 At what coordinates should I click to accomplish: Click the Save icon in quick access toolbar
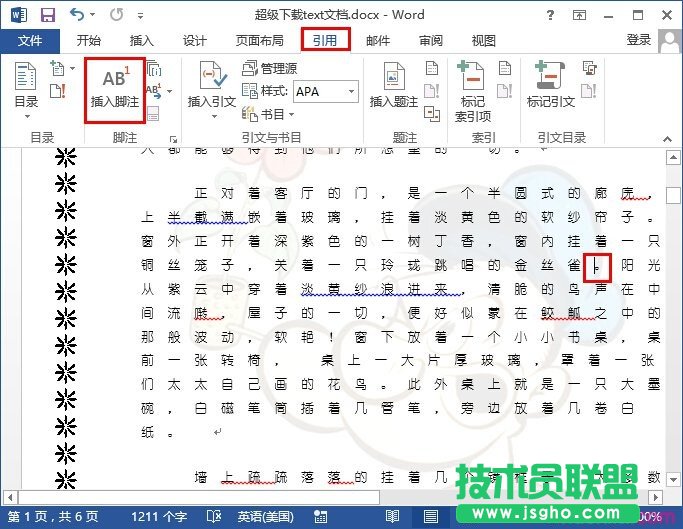click(x=48, y=15)
